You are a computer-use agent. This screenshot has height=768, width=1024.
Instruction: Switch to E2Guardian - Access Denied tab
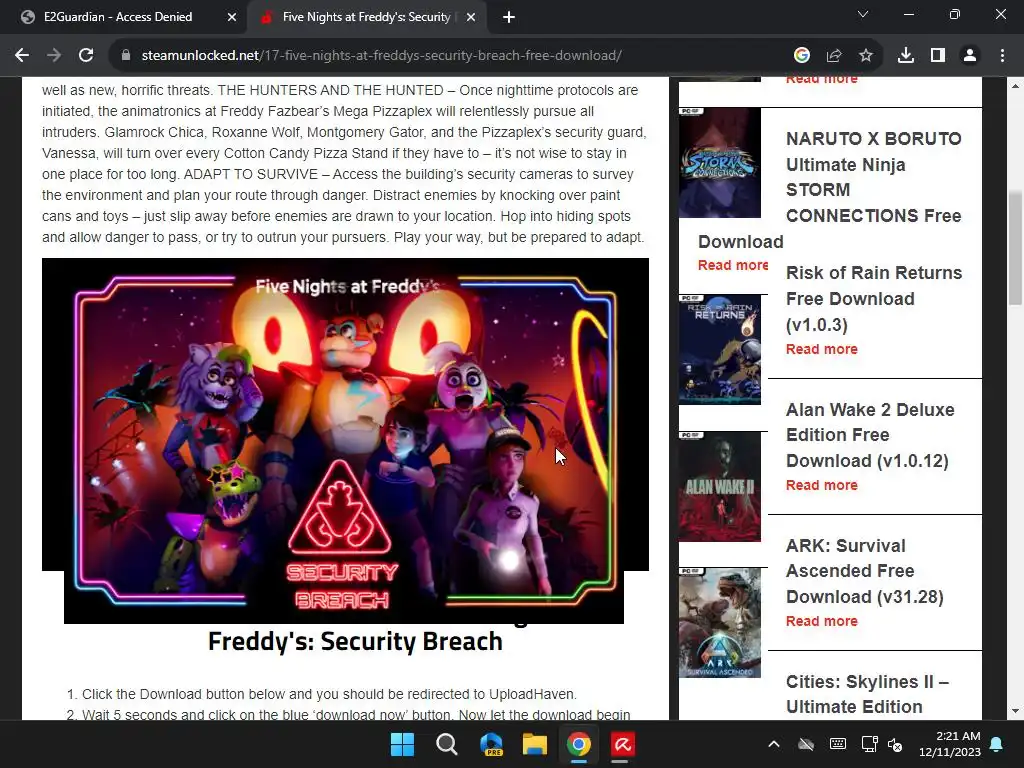point(118,17)
